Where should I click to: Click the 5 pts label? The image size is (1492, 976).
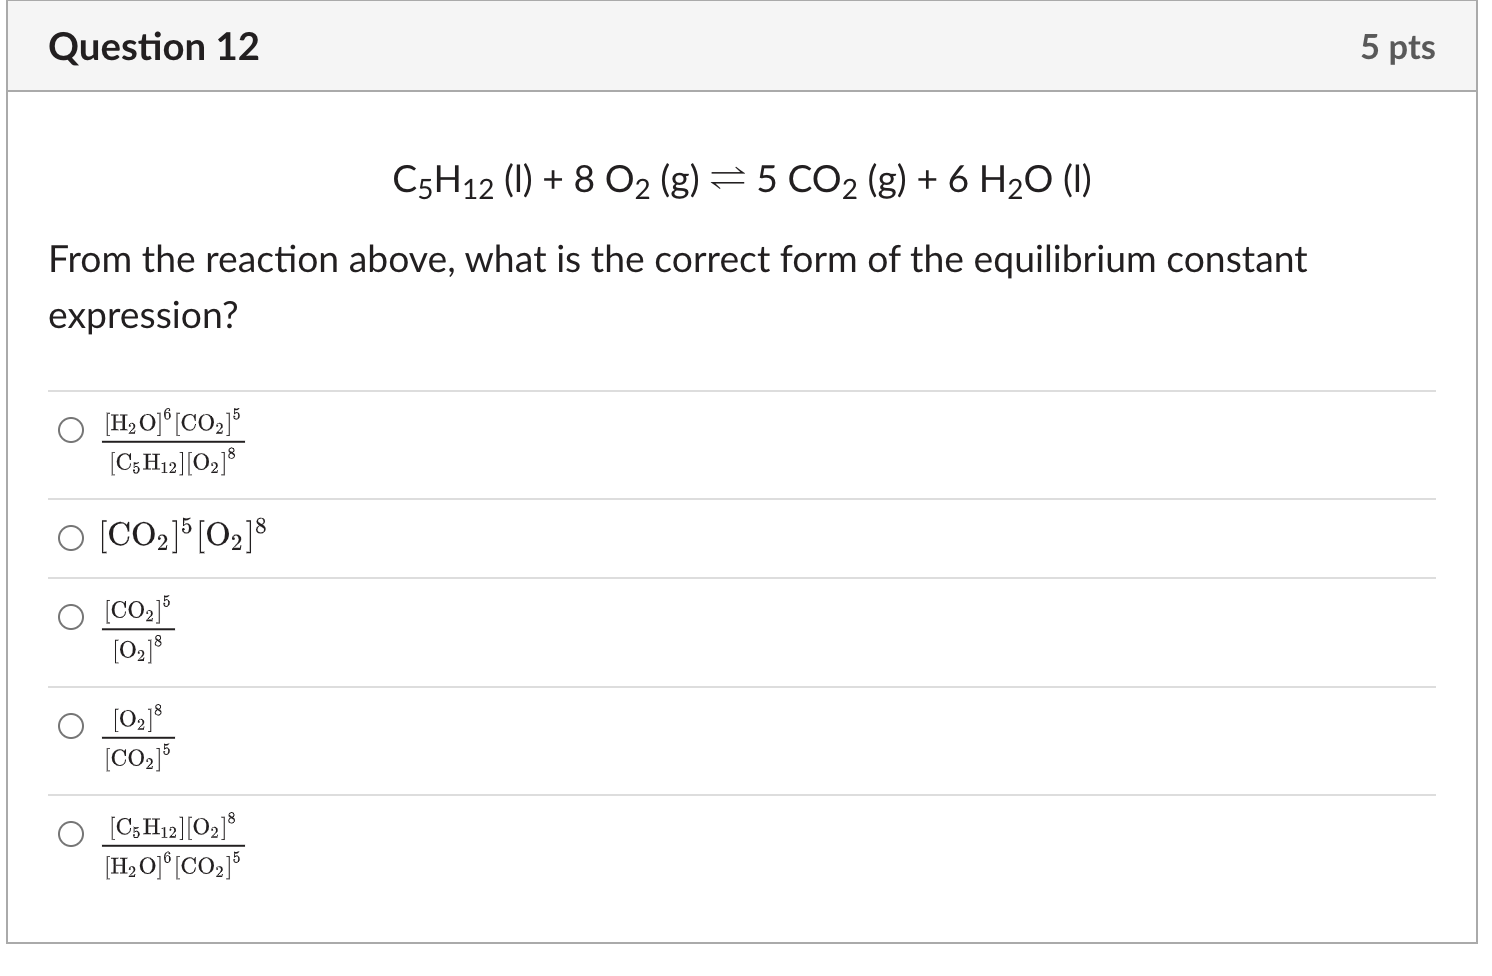pyautogui.click(x=1397, y=47)
